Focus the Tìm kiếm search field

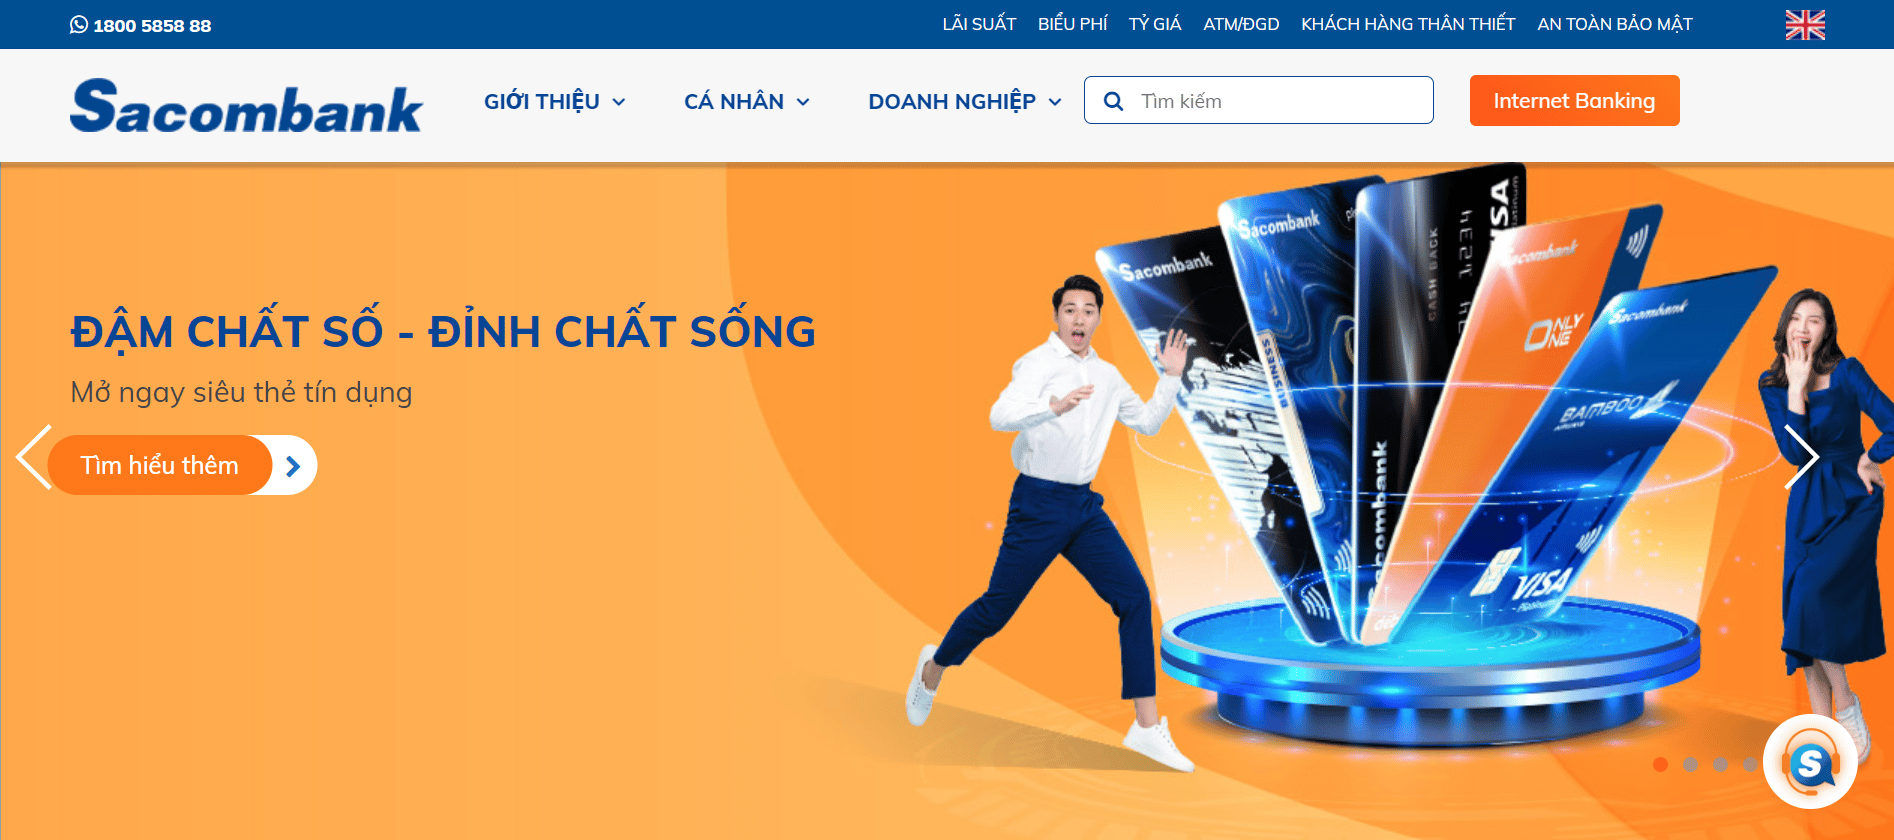point(1259,100)
